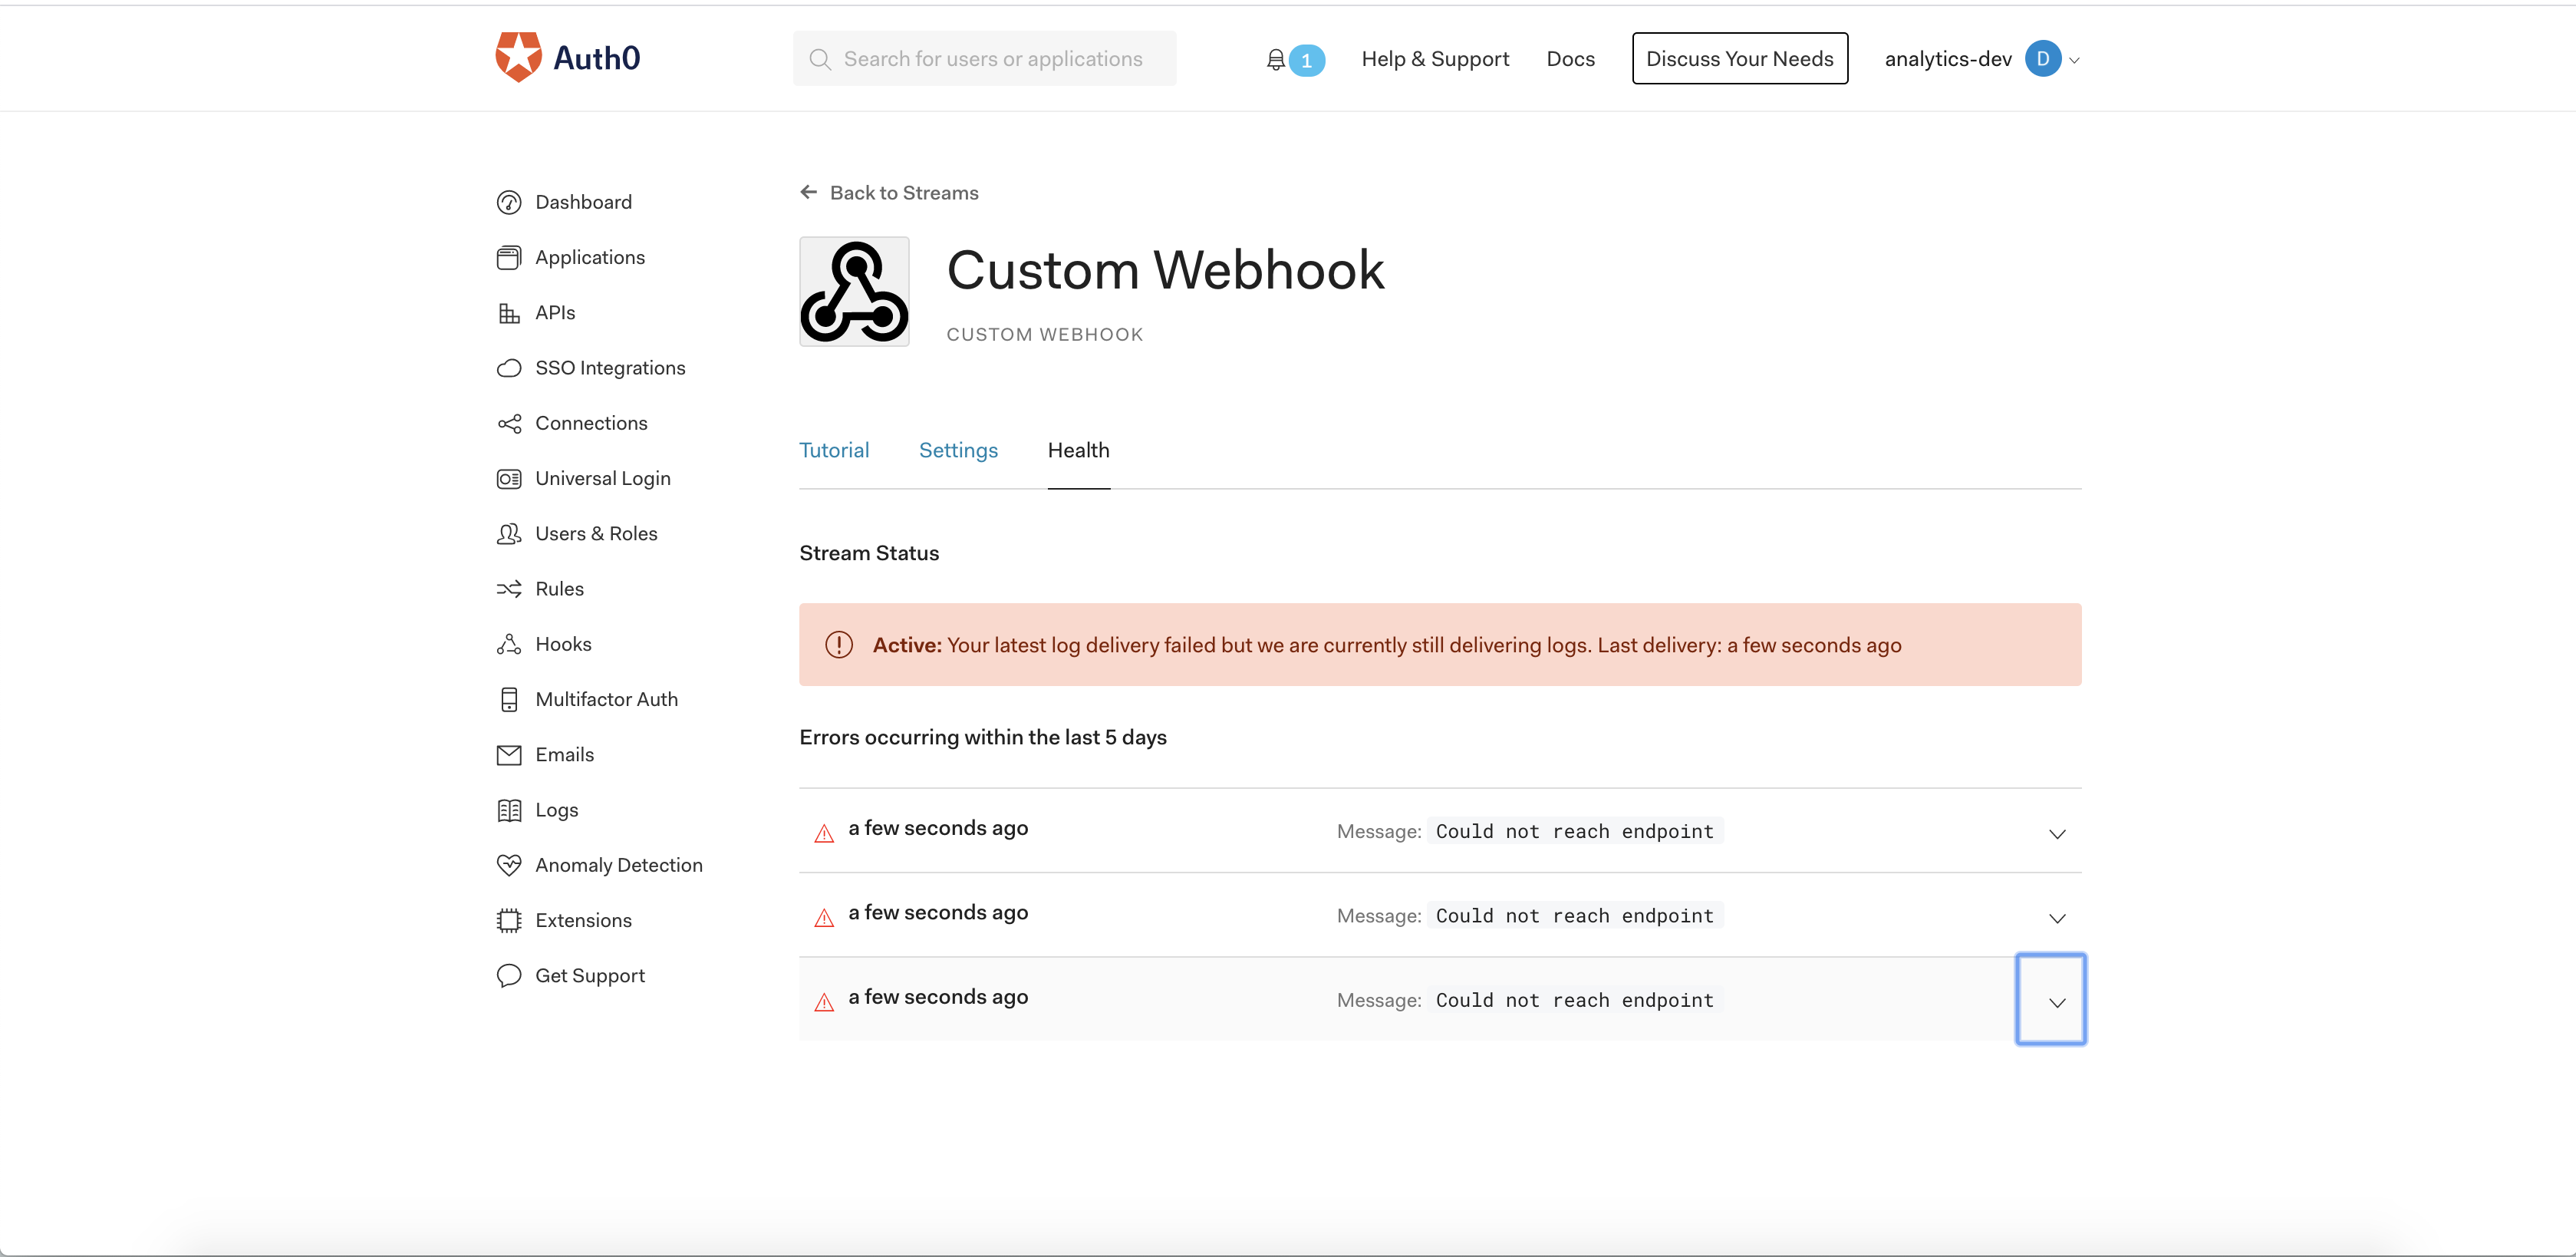This screenshot has height=1257, width=2576.
Task: Click the Multifactor Auth phone icon
Action: pyautogui.click(x=509, y=700)
